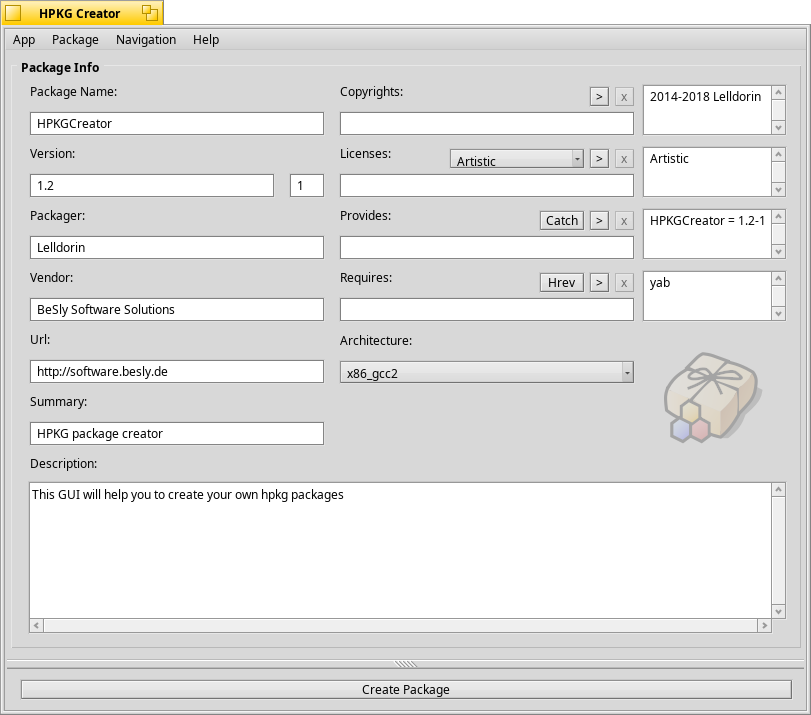Open the Package menu
Image resolution: width=811 pixels, height=715 pixels.
pos(75,40)
